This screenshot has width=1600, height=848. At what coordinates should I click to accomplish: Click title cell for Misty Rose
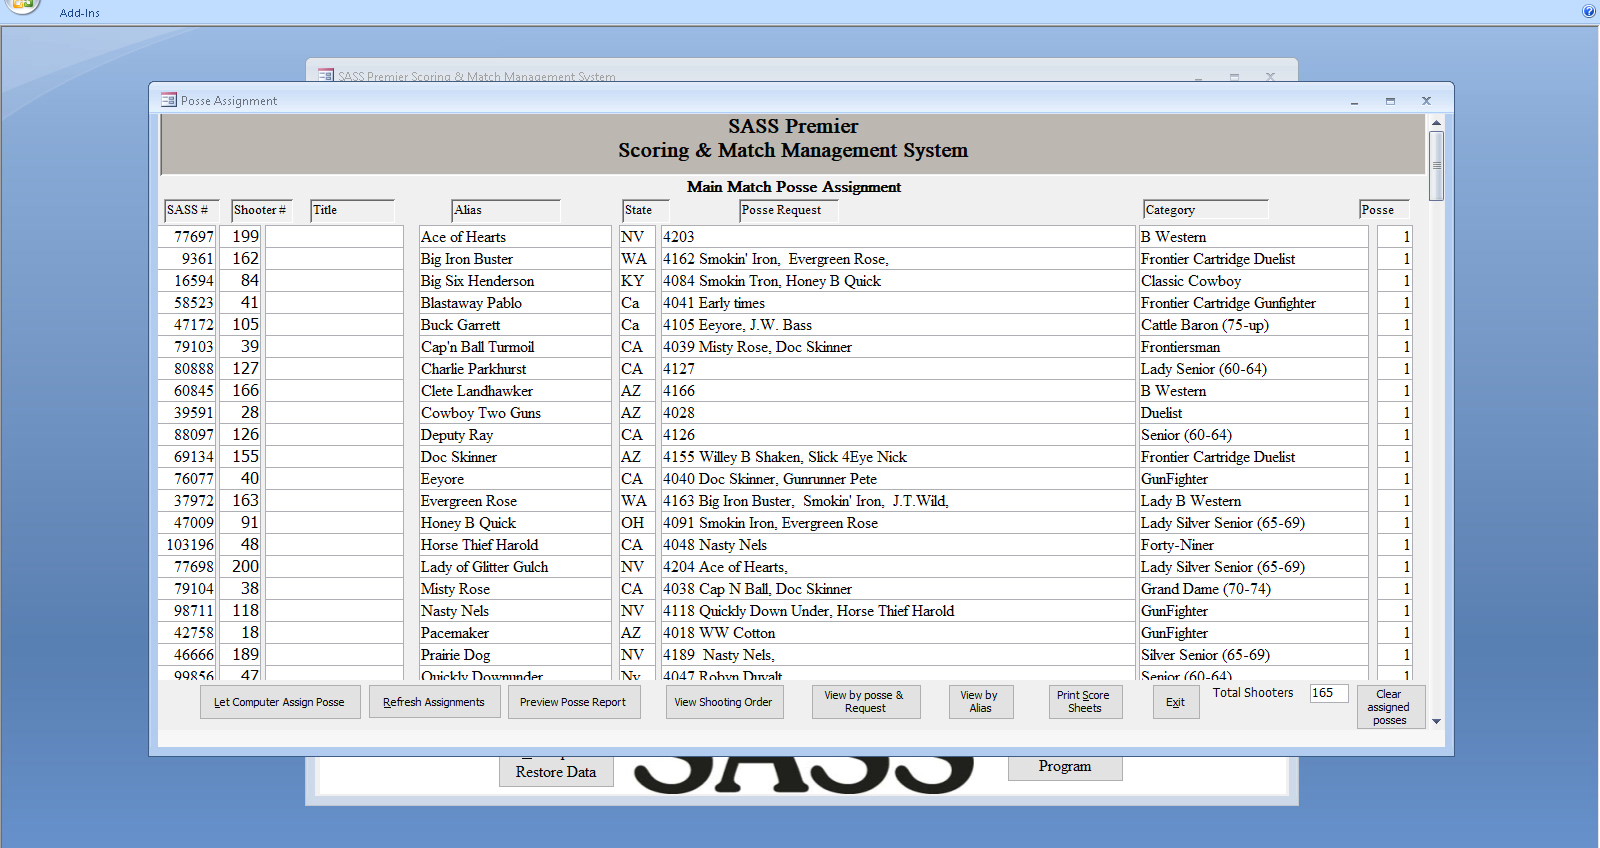pyautogui.click(x=334, y=589)
